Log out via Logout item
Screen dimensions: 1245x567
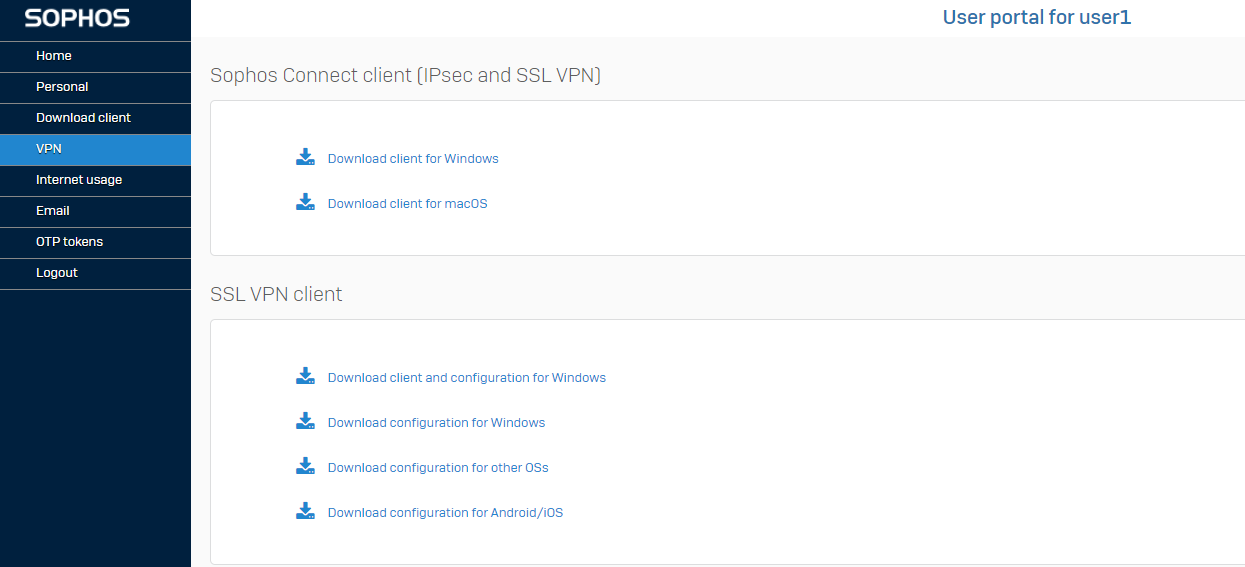coord(95,273)
